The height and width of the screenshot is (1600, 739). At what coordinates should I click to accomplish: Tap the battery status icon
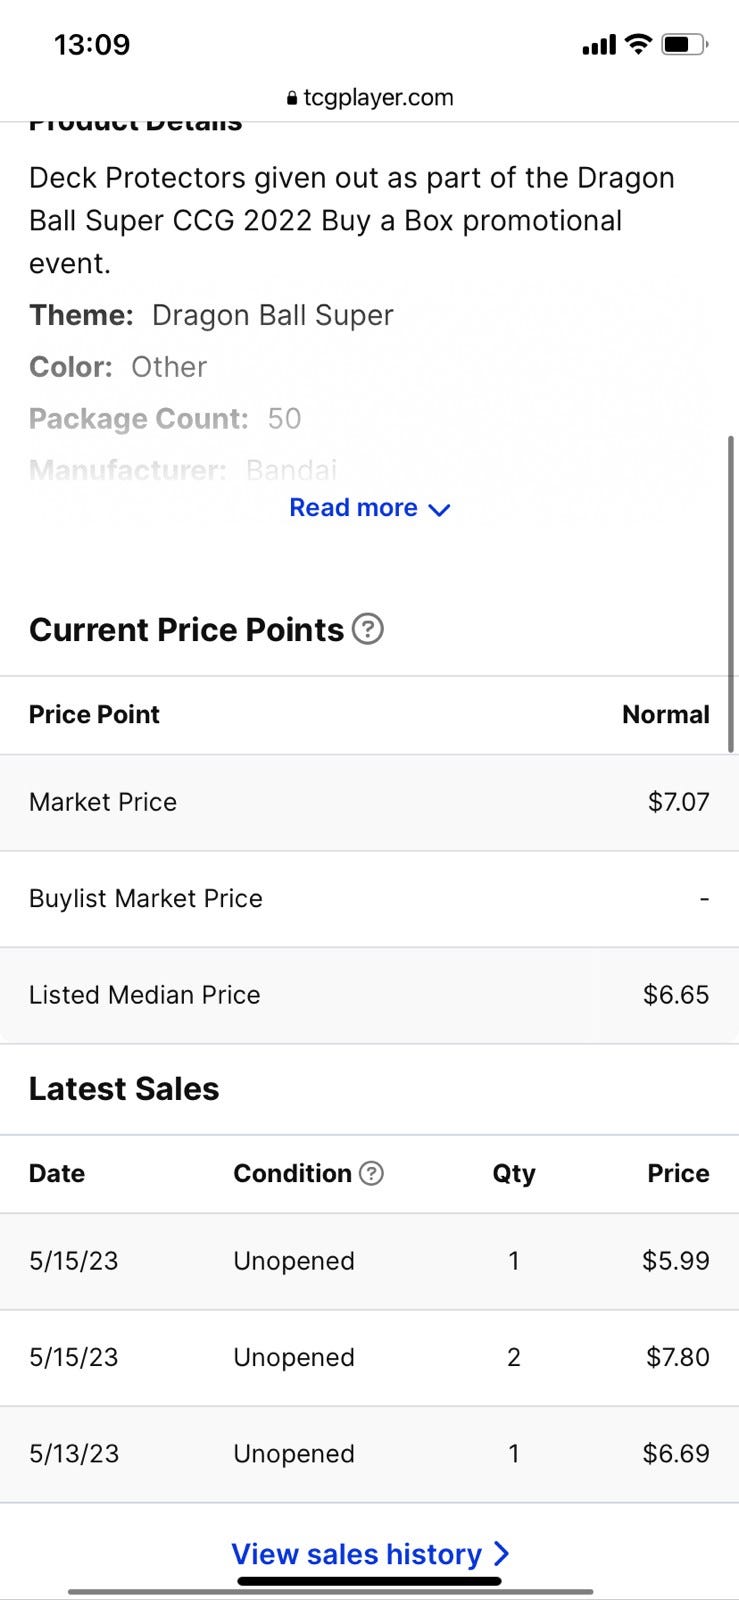684,44
